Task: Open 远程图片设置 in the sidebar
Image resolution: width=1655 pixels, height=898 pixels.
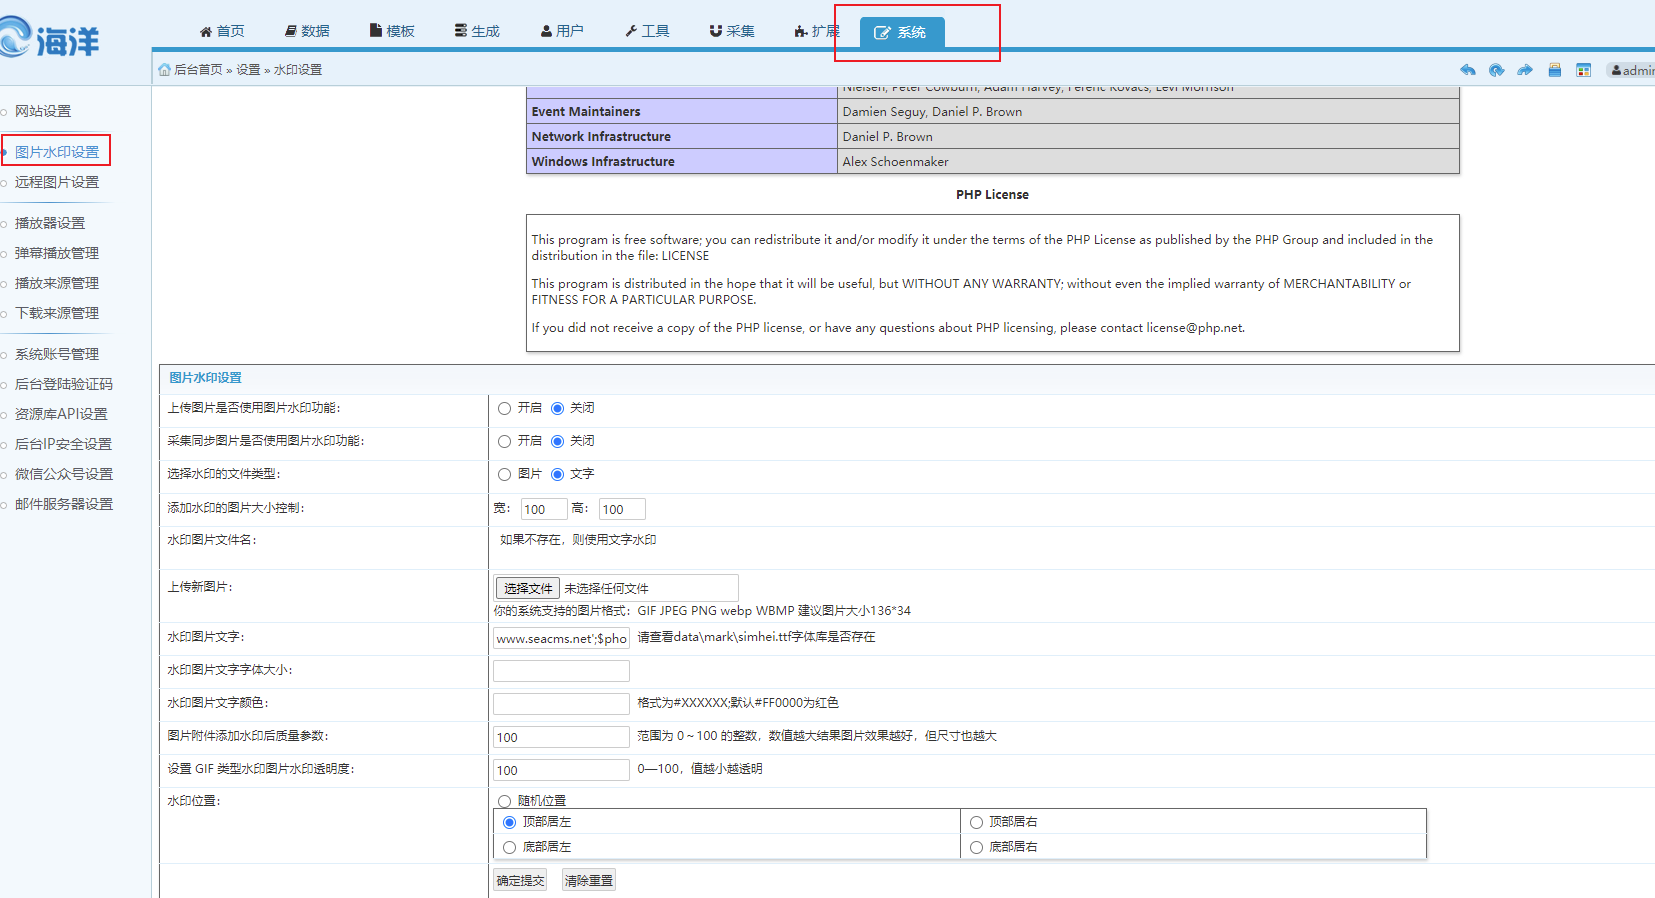Action: (57, 182)
